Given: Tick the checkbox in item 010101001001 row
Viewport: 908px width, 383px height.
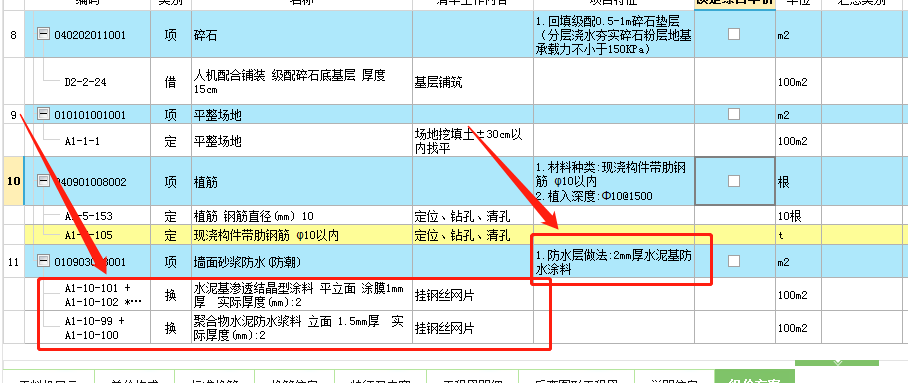Looking at the screenshot, I should point(734,114).
